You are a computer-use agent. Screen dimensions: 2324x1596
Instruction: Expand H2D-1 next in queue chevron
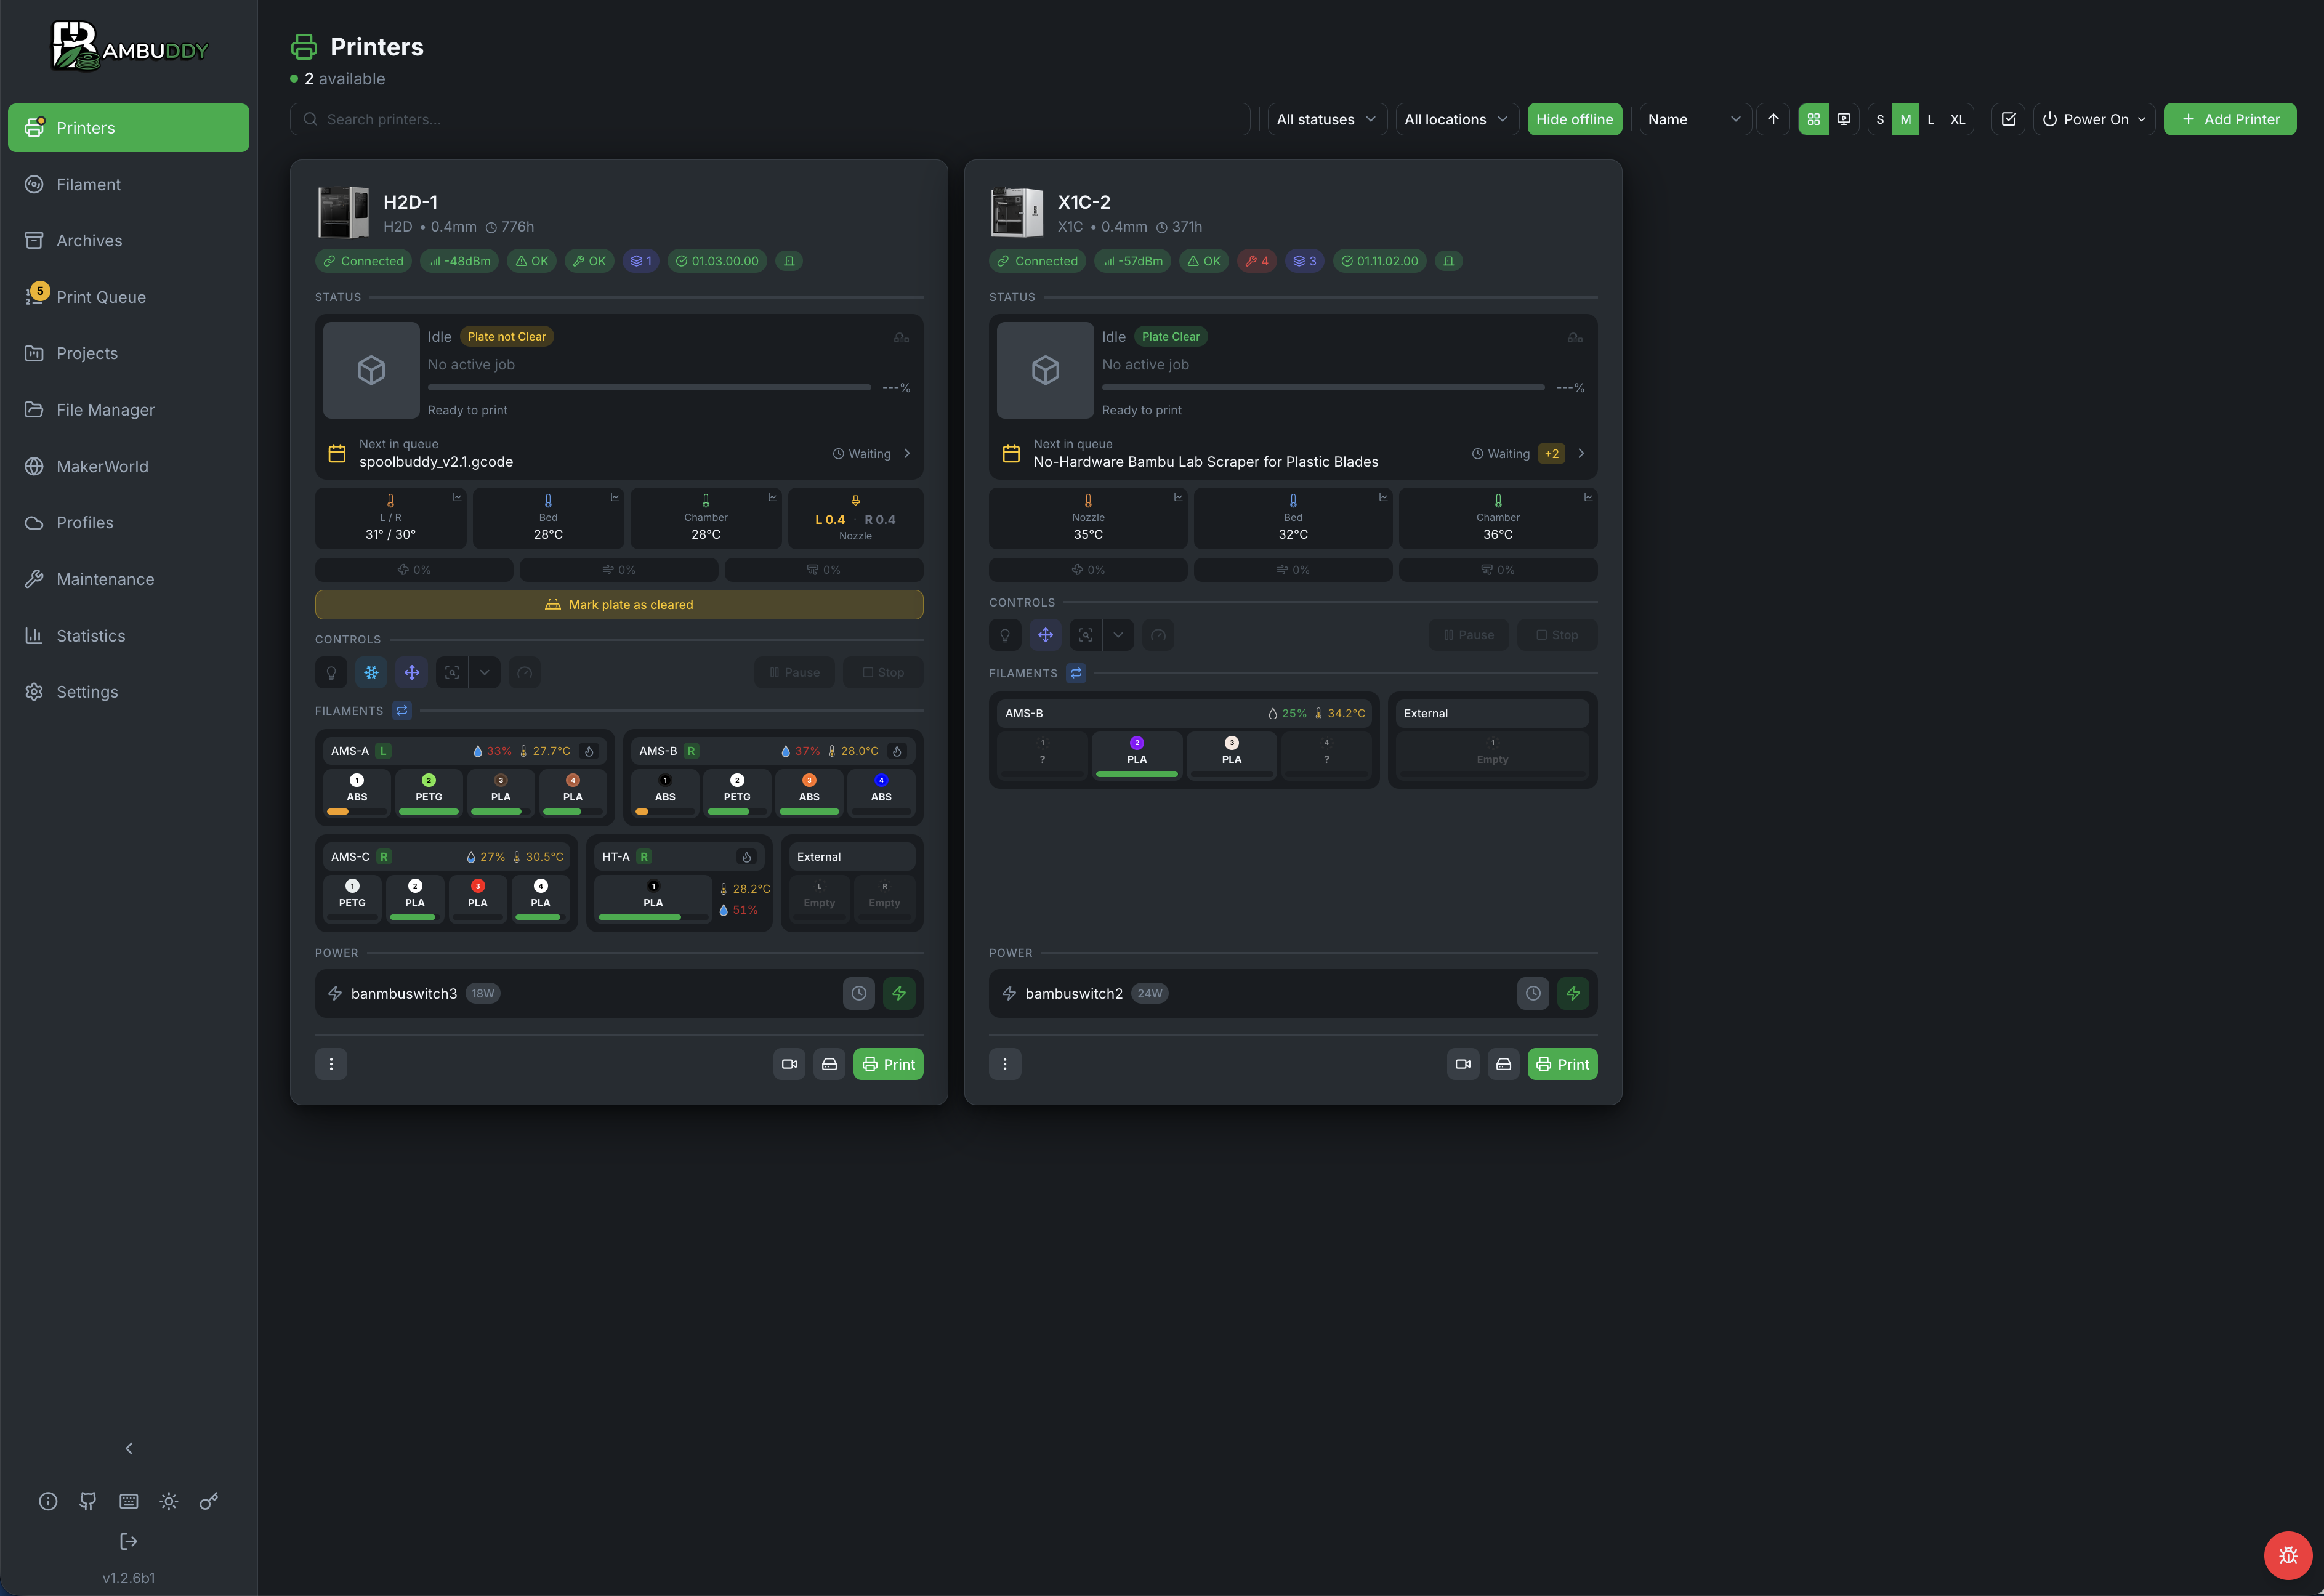click(x=907, y=454)
